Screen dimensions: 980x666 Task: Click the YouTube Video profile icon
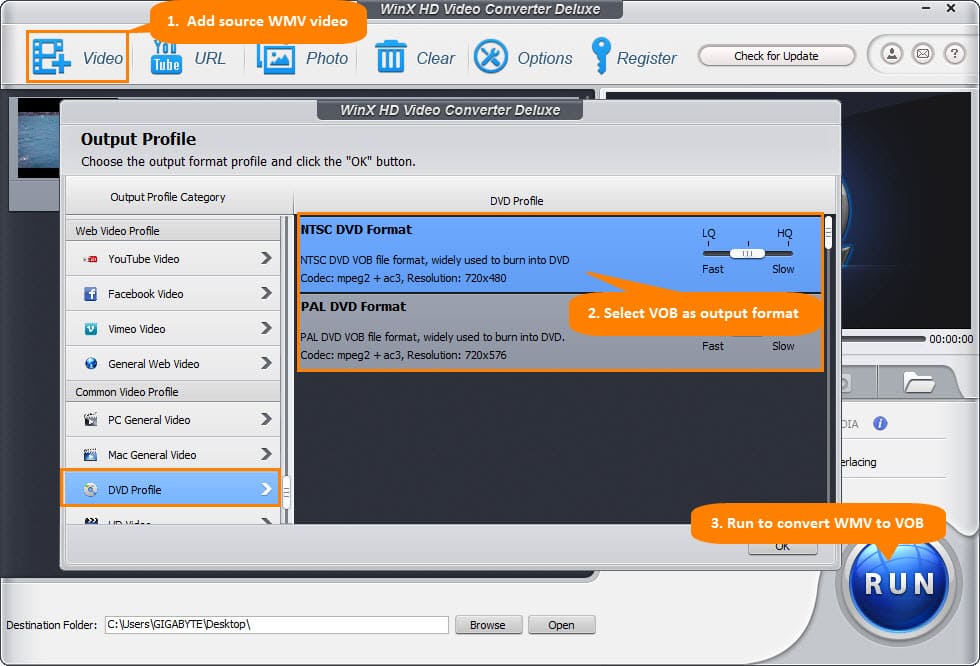click(x=91, y=259)
